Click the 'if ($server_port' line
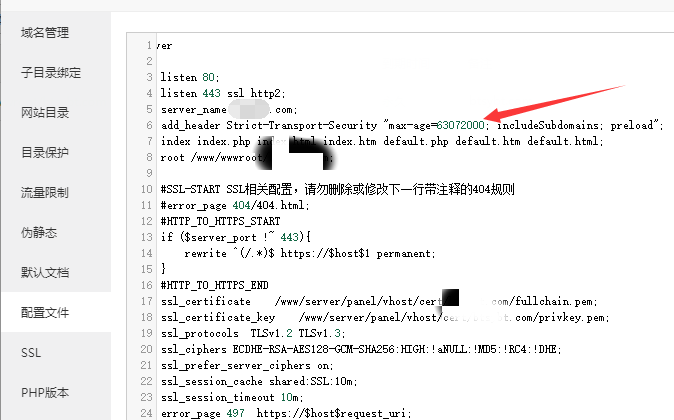 (x=236, y=237)
